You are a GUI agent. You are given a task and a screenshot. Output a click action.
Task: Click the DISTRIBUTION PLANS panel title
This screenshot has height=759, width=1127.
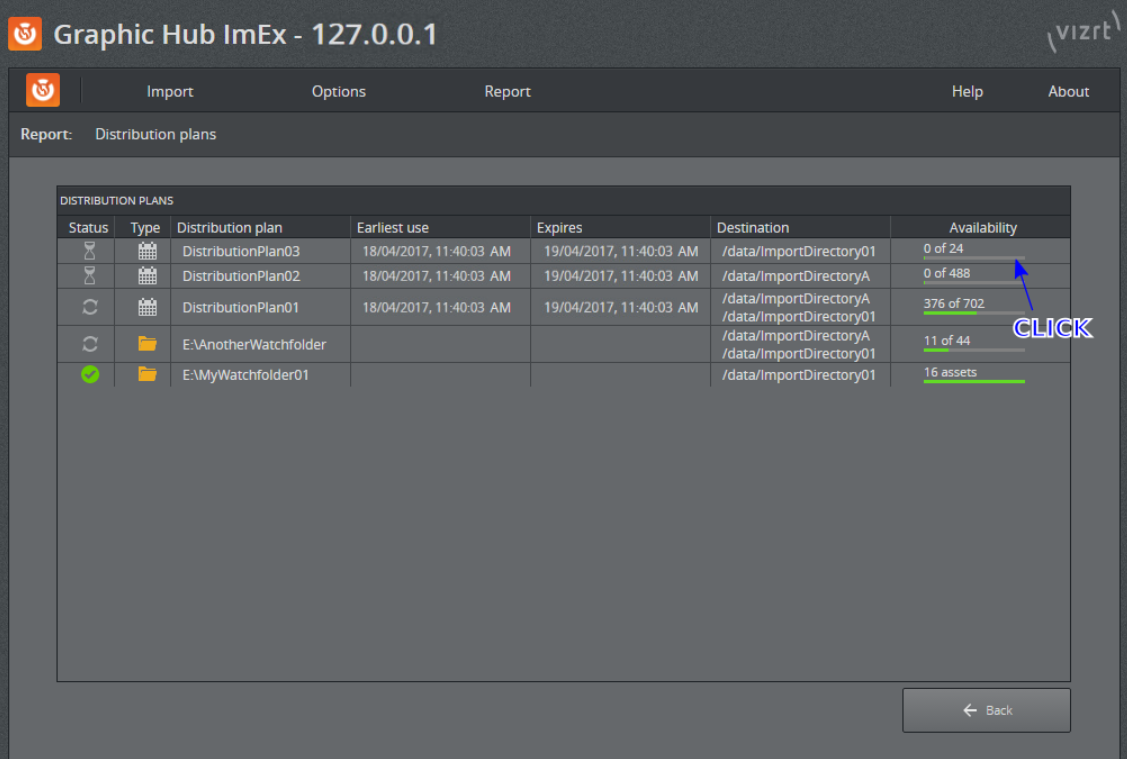[x=116, y=201]
